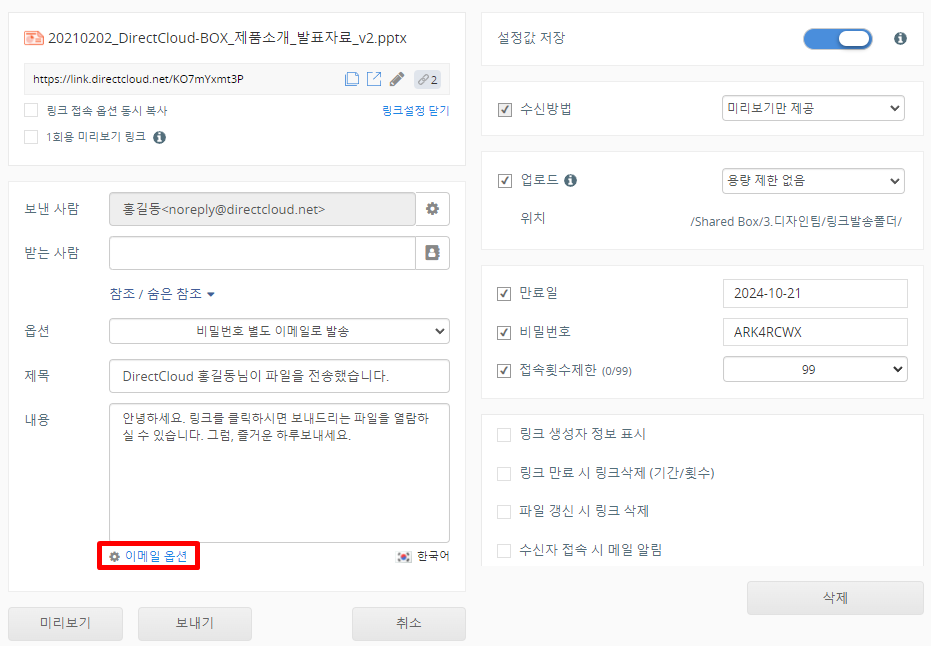Screen dimensions: 931x646
Task: Expand the 접속횟수제한 99 dropdown
Action: 814,369
